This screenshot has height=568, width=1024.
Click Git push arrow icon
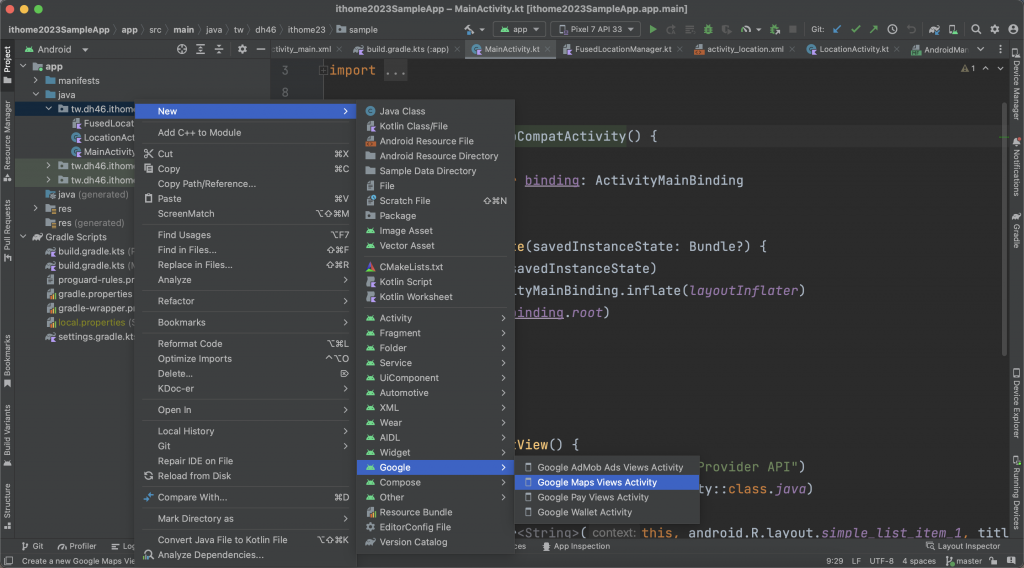coord(874,29)
